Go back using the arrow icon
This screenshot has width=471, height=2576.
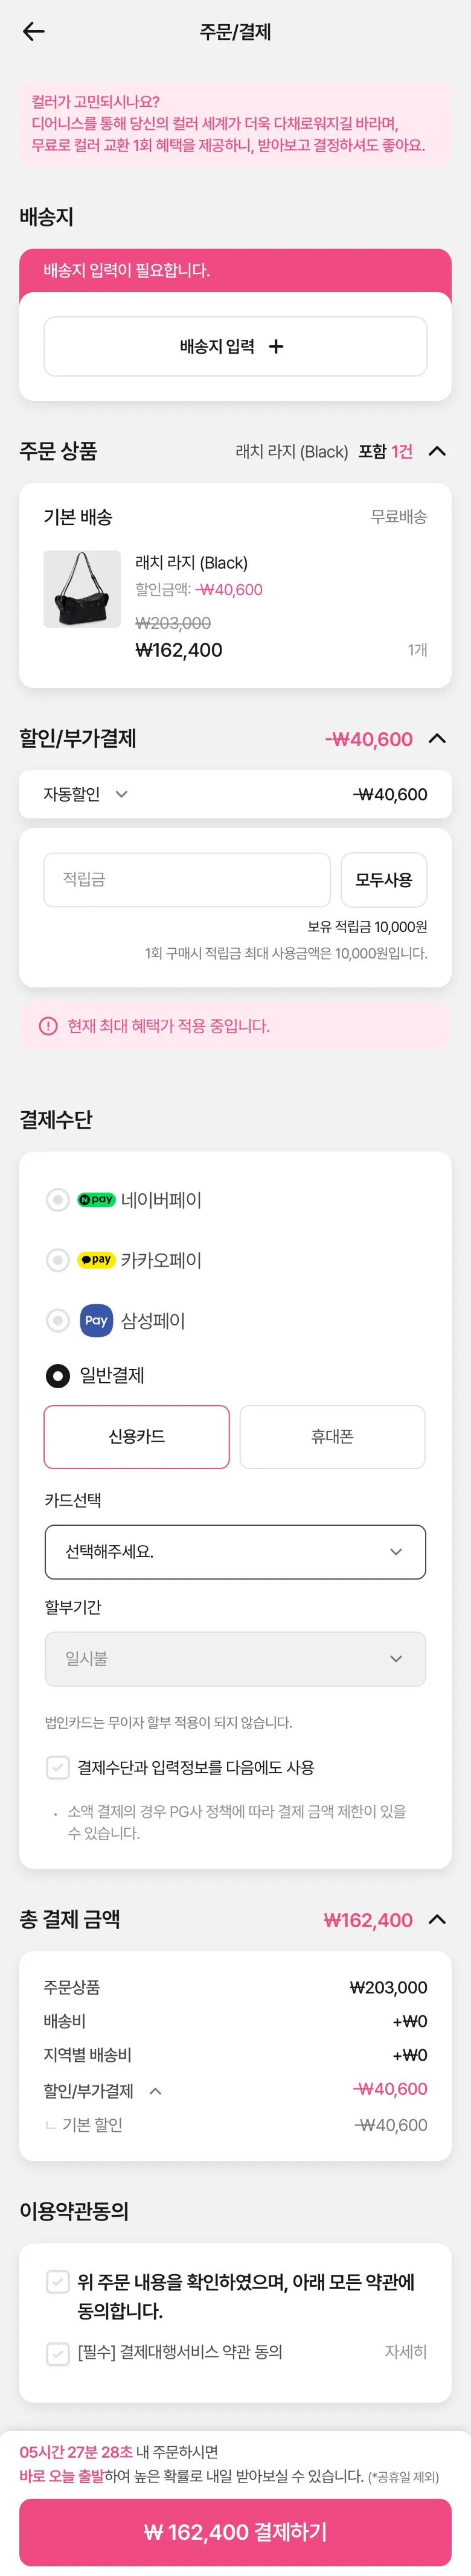coord(34,32)
